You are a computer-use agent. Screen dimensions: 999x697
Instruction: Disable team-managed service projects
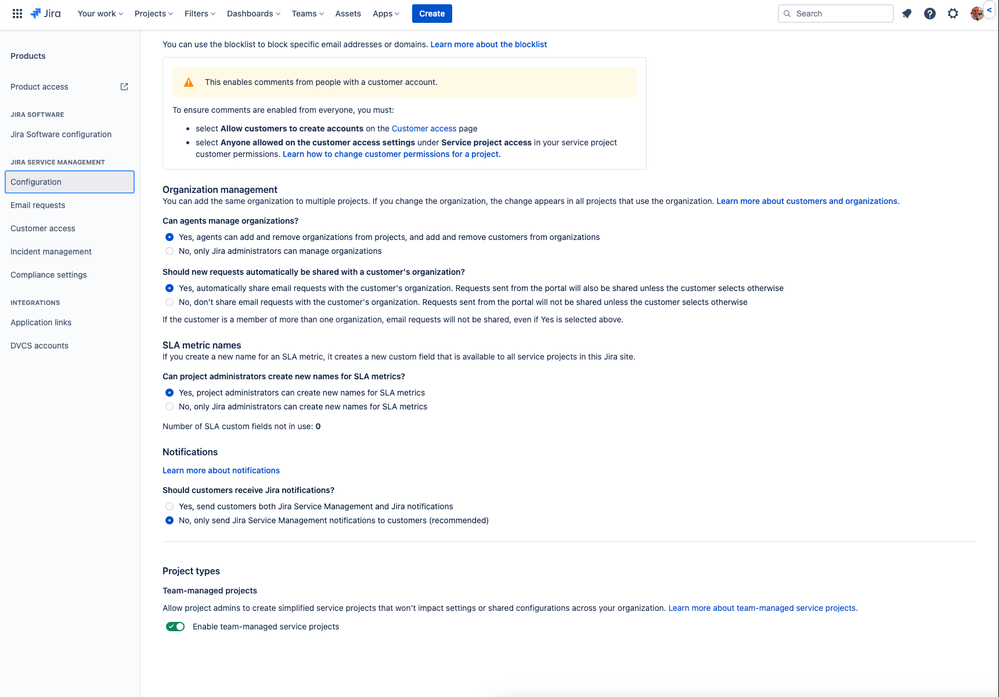tap(175, 626)
